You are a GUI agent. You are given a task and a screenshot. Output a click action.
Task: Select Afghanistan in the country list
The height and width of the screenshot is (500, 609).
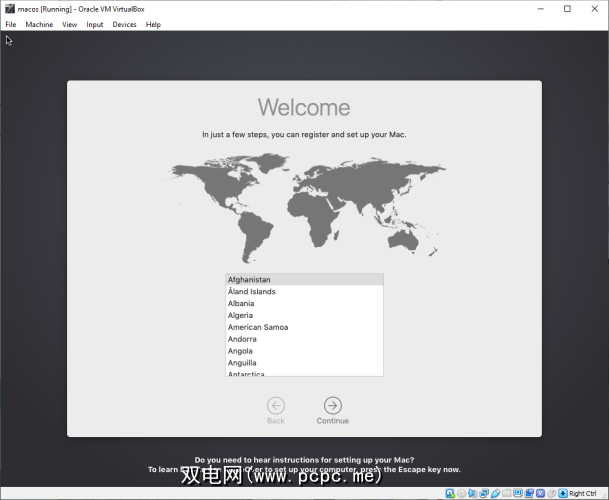pyautogui.click(x=249, y=280)
